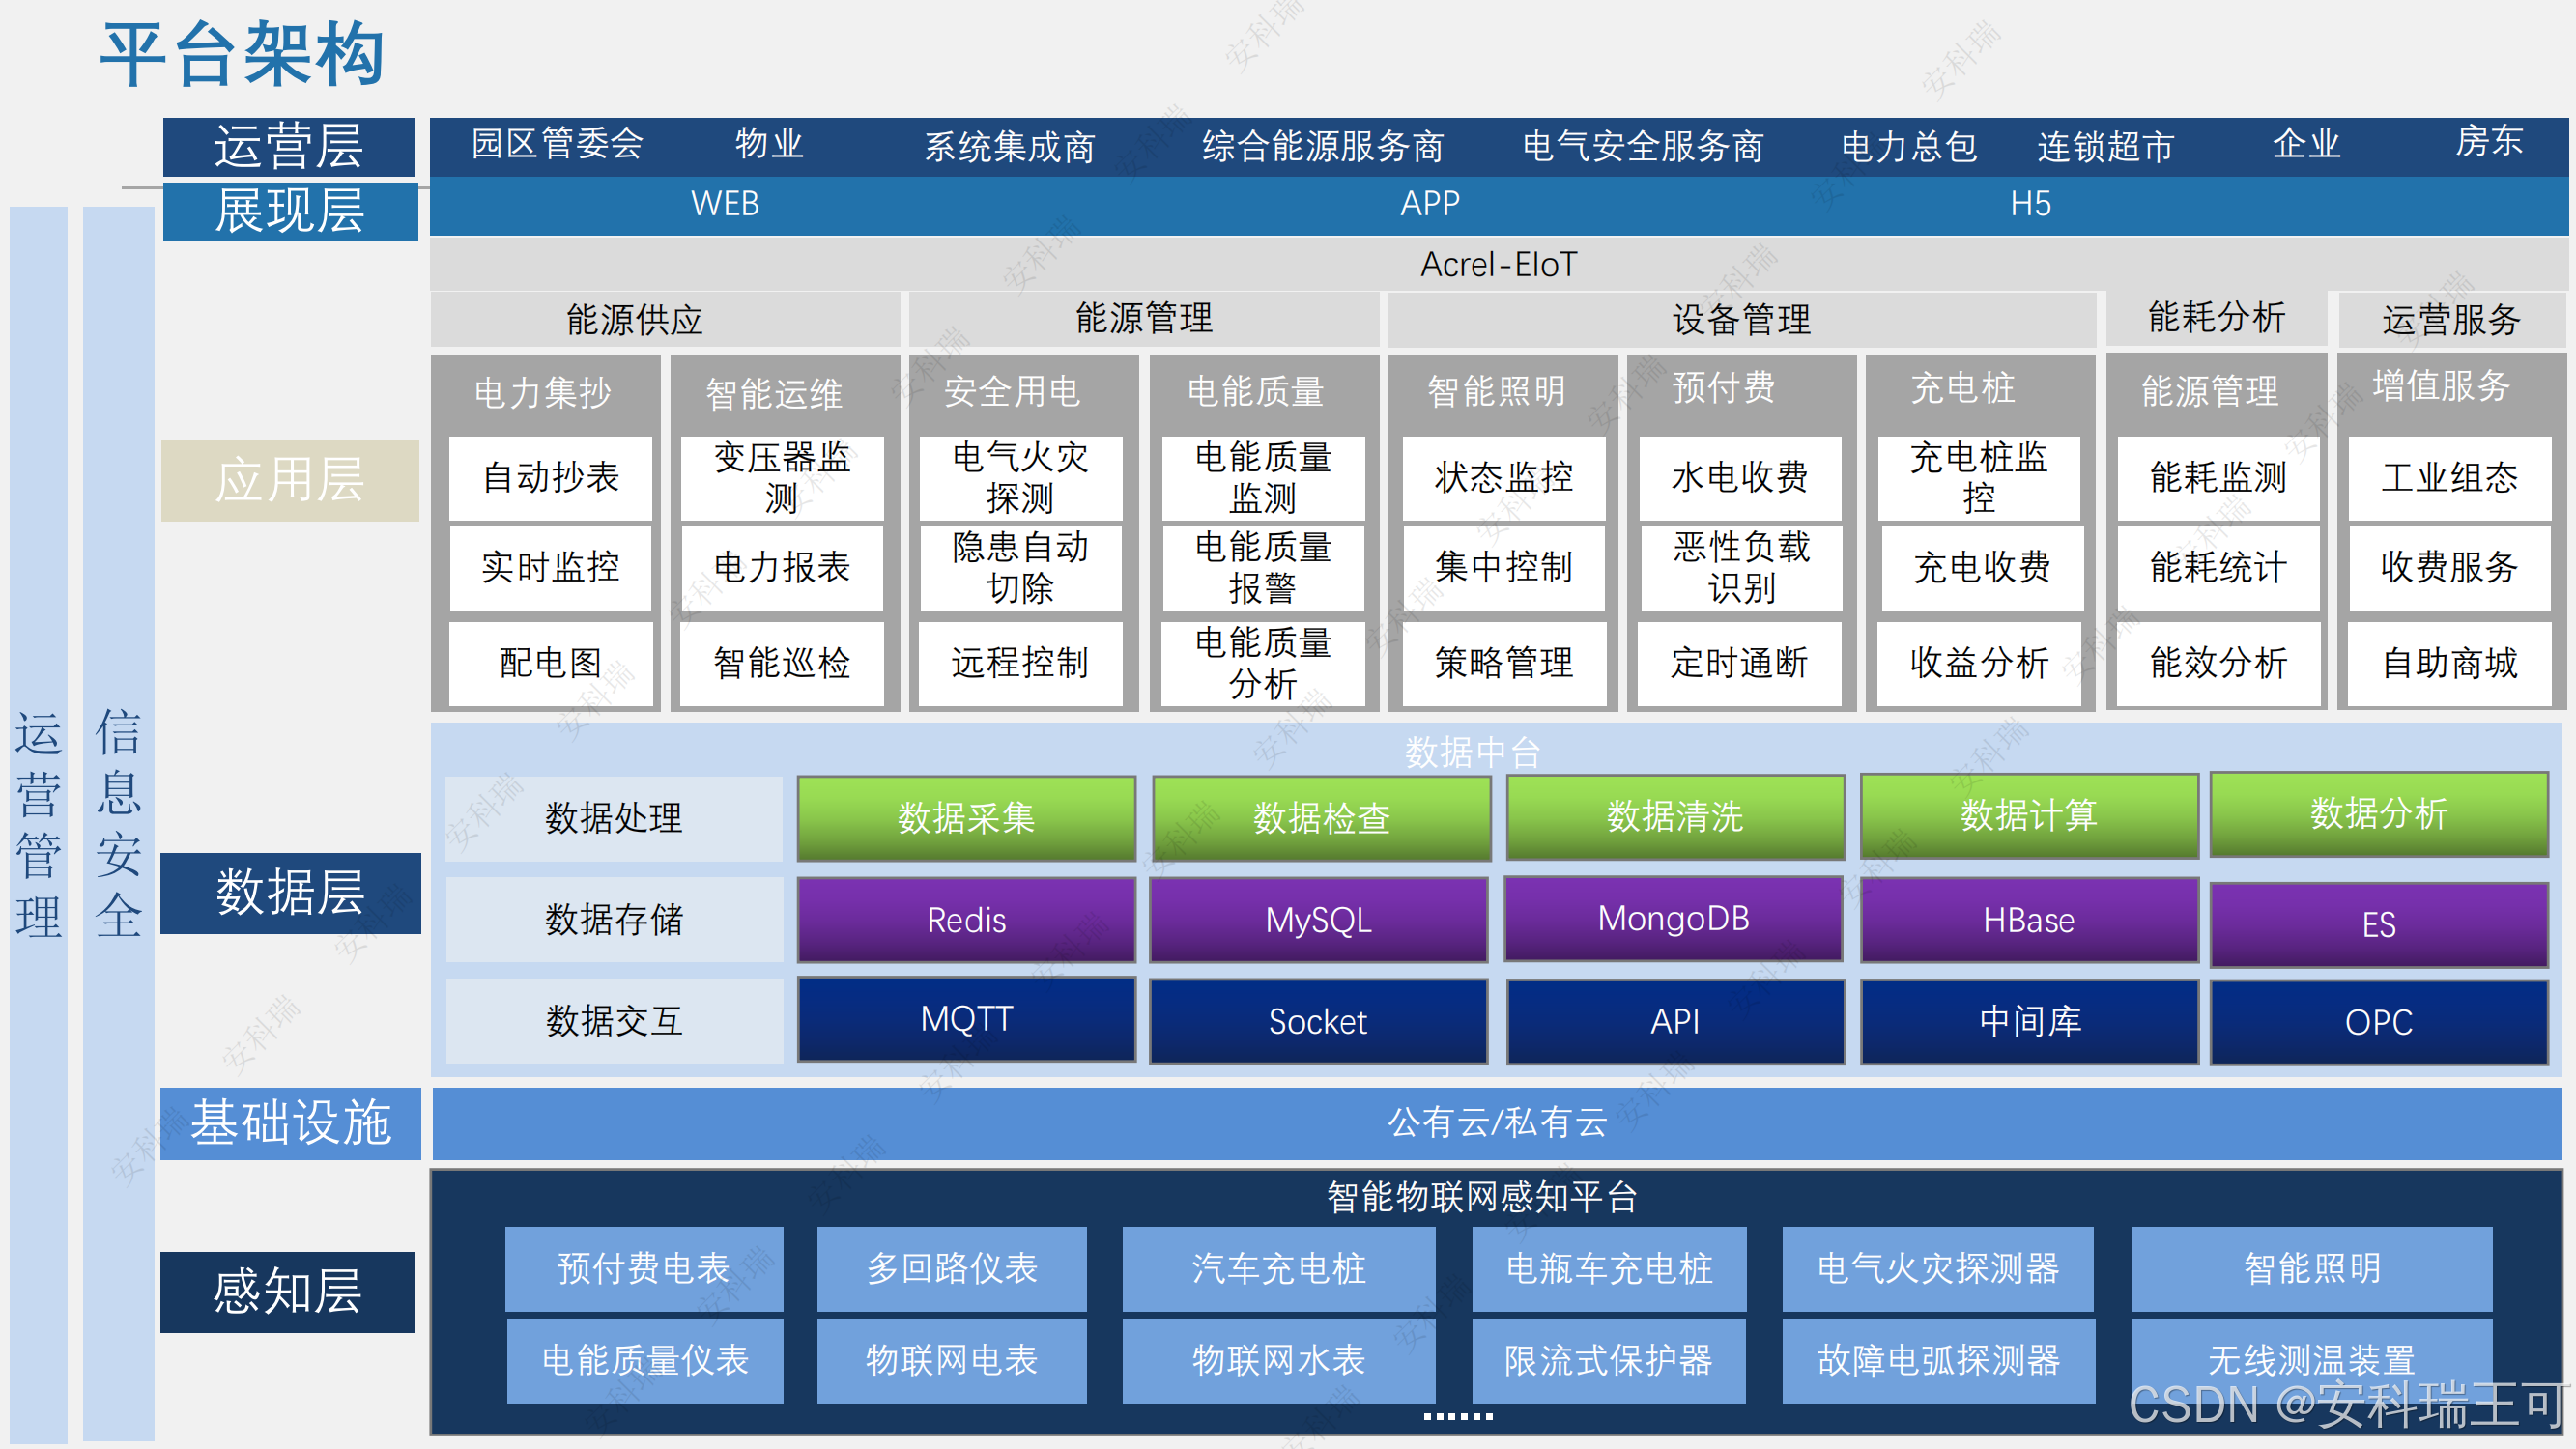Click the 应用层 layer label
This screenshot has width=2576, height=1449.
[x=290, y=480]
